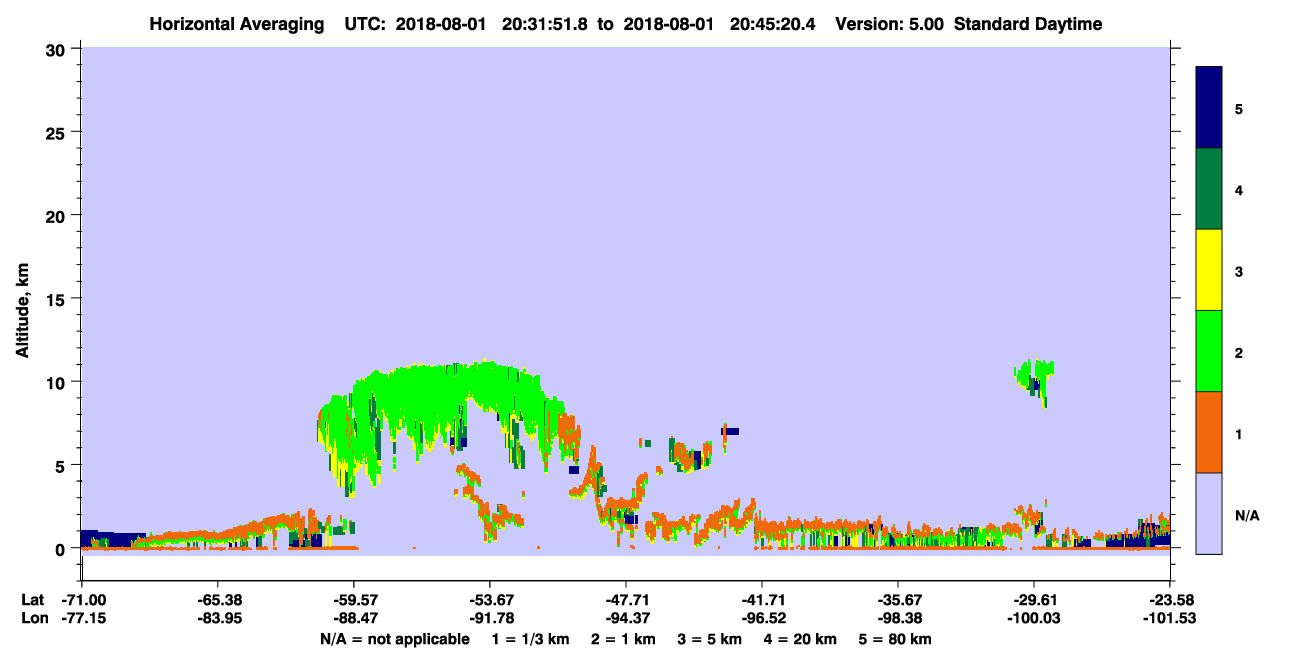Click the '1 = 1/3 km' legend note
This screenshot has width=1300, height=667.
coord(531,639)
